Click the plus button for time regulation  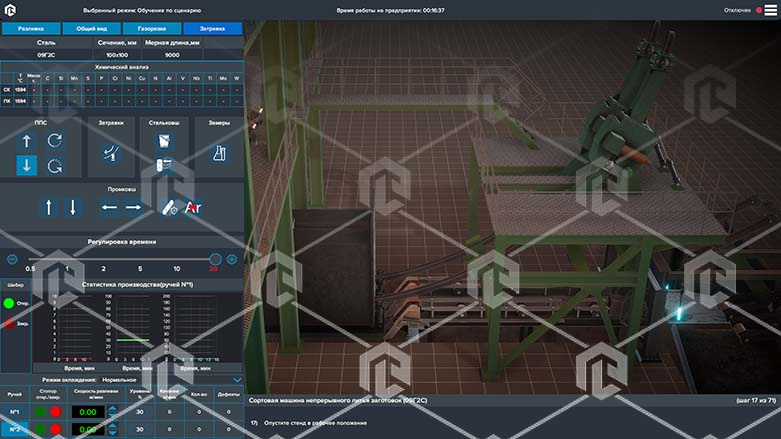232,259
